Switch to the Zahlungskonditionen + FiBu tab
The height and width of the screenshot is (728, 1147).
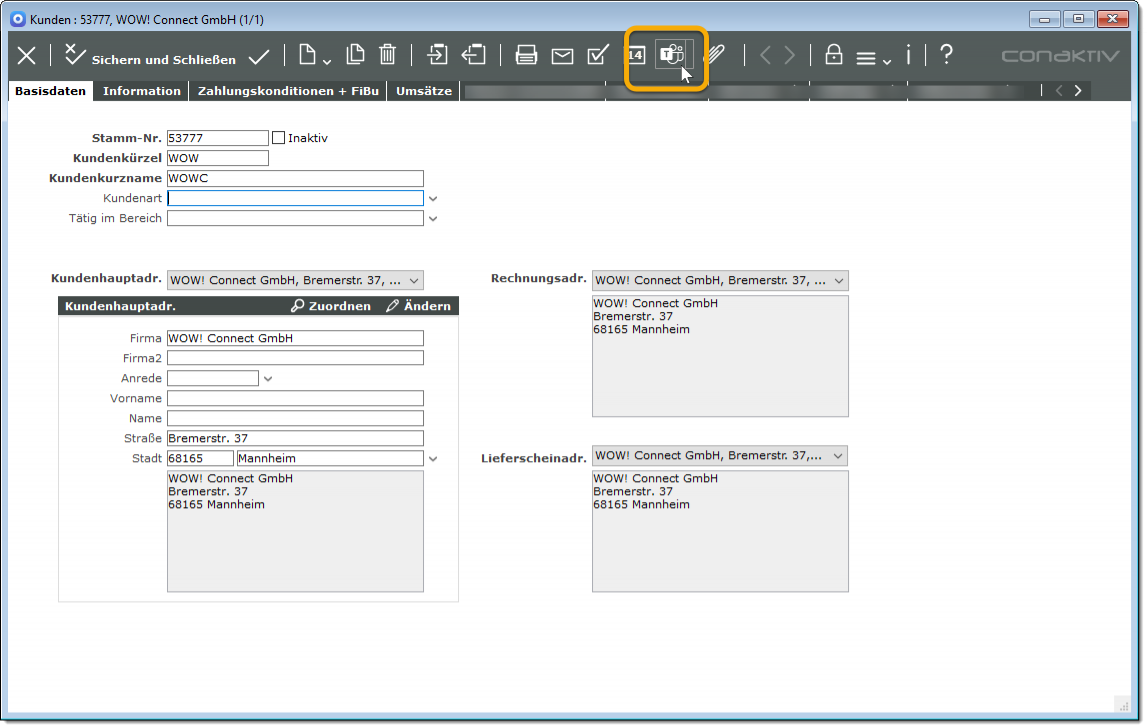[x=287, y=91]
